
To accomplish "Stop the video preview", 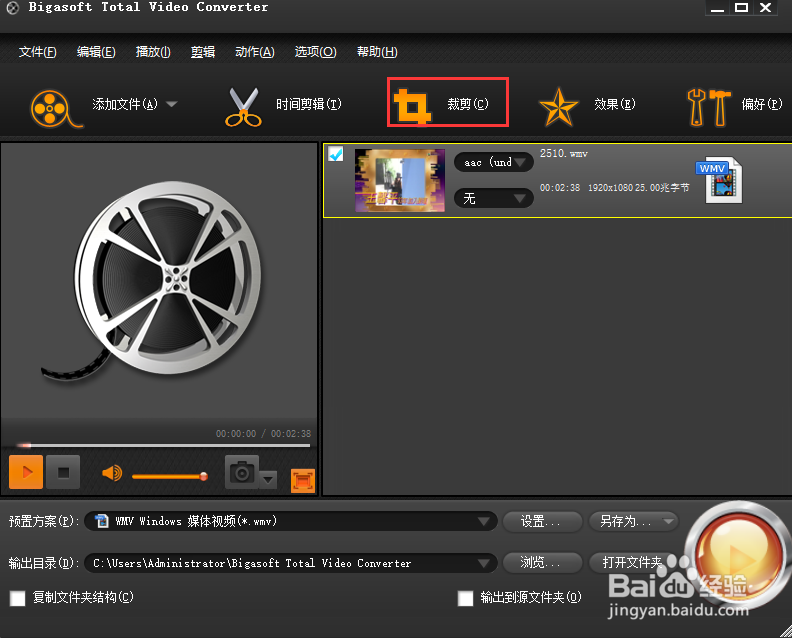I will 63,472.
